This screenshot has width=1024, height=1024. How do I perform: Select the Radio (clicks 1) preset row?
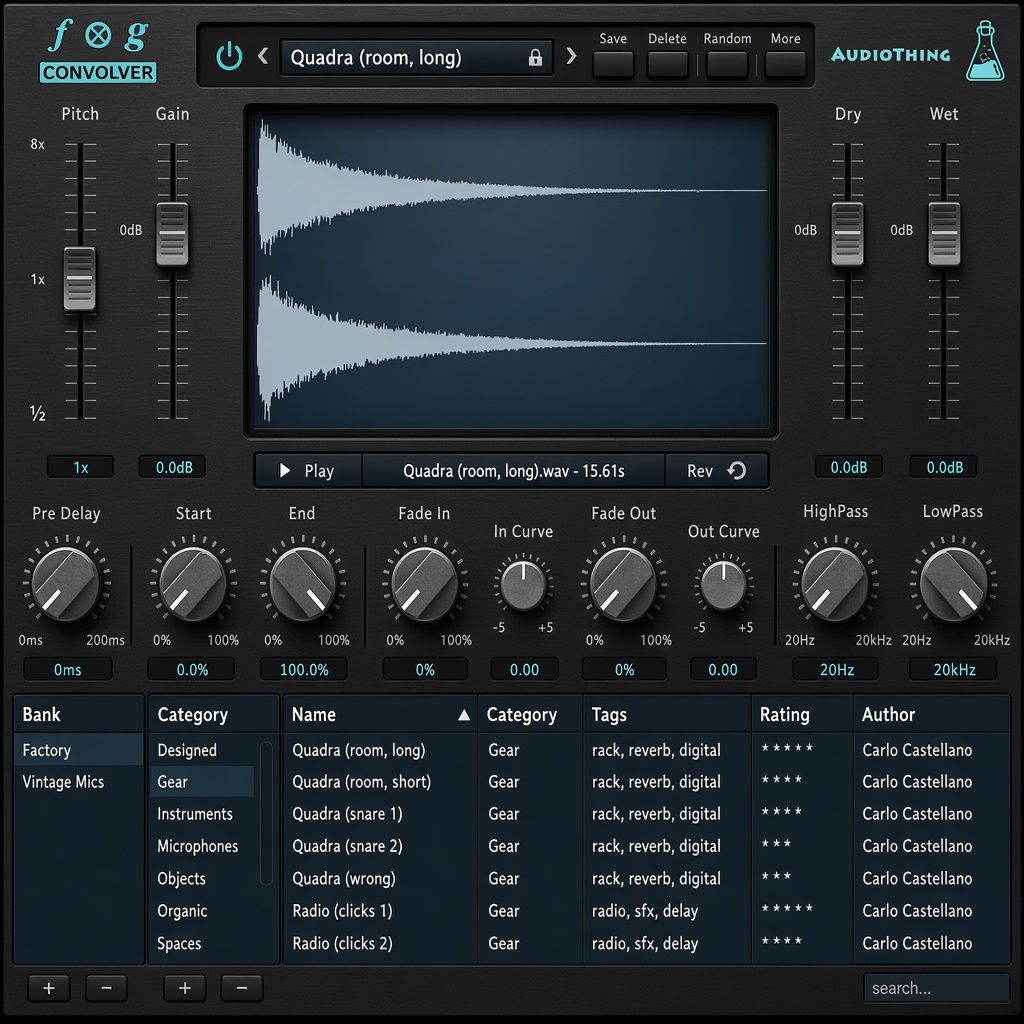point(647,910)
